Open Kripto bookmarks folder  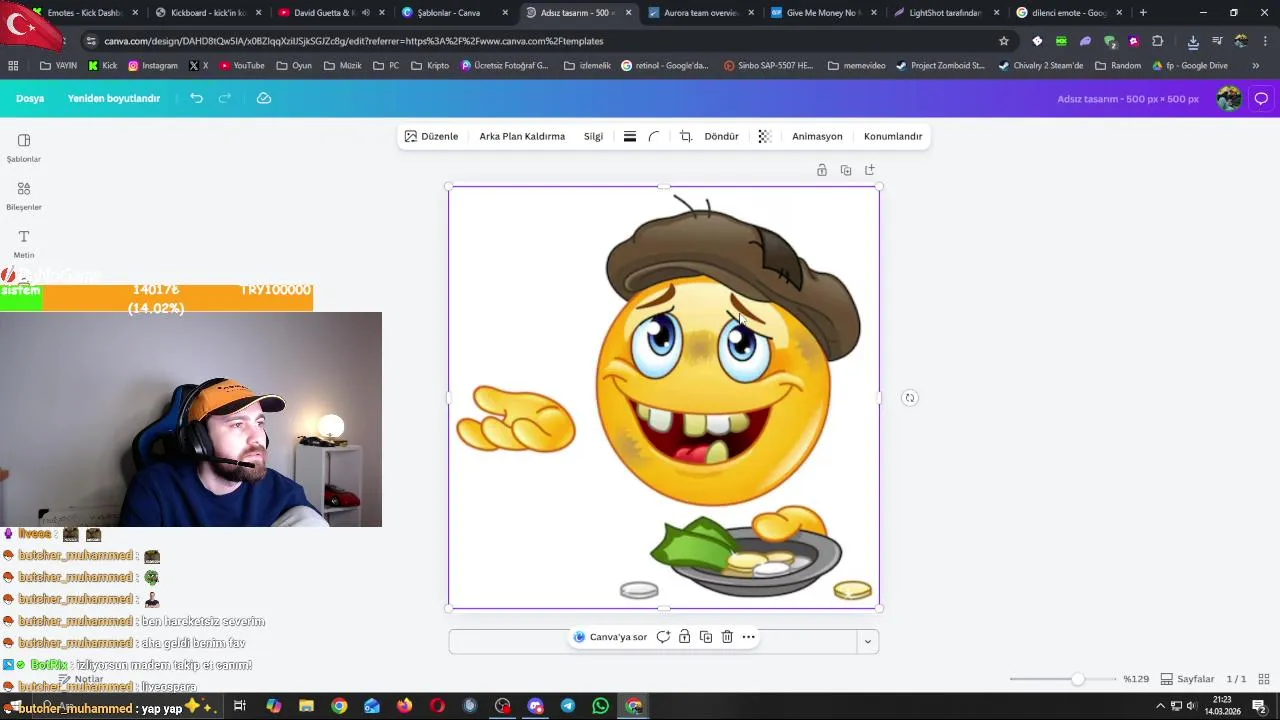(x=429, y=65)
